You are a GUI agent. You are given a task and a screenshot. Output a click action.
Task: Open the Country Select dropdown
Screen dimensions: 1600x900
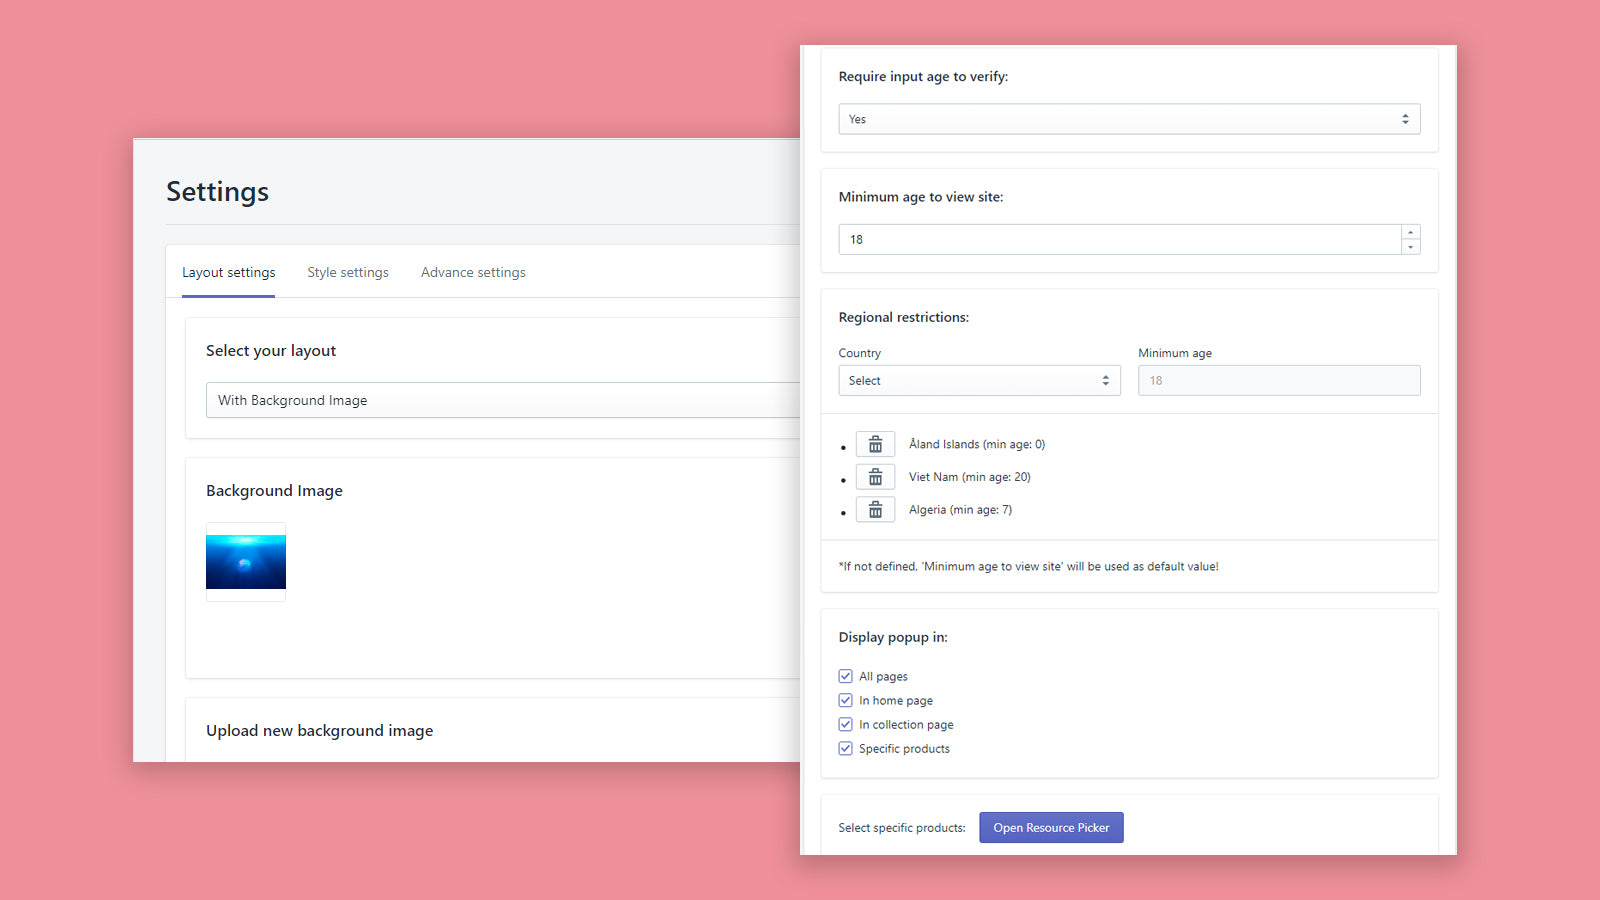(x=978, y=380)
